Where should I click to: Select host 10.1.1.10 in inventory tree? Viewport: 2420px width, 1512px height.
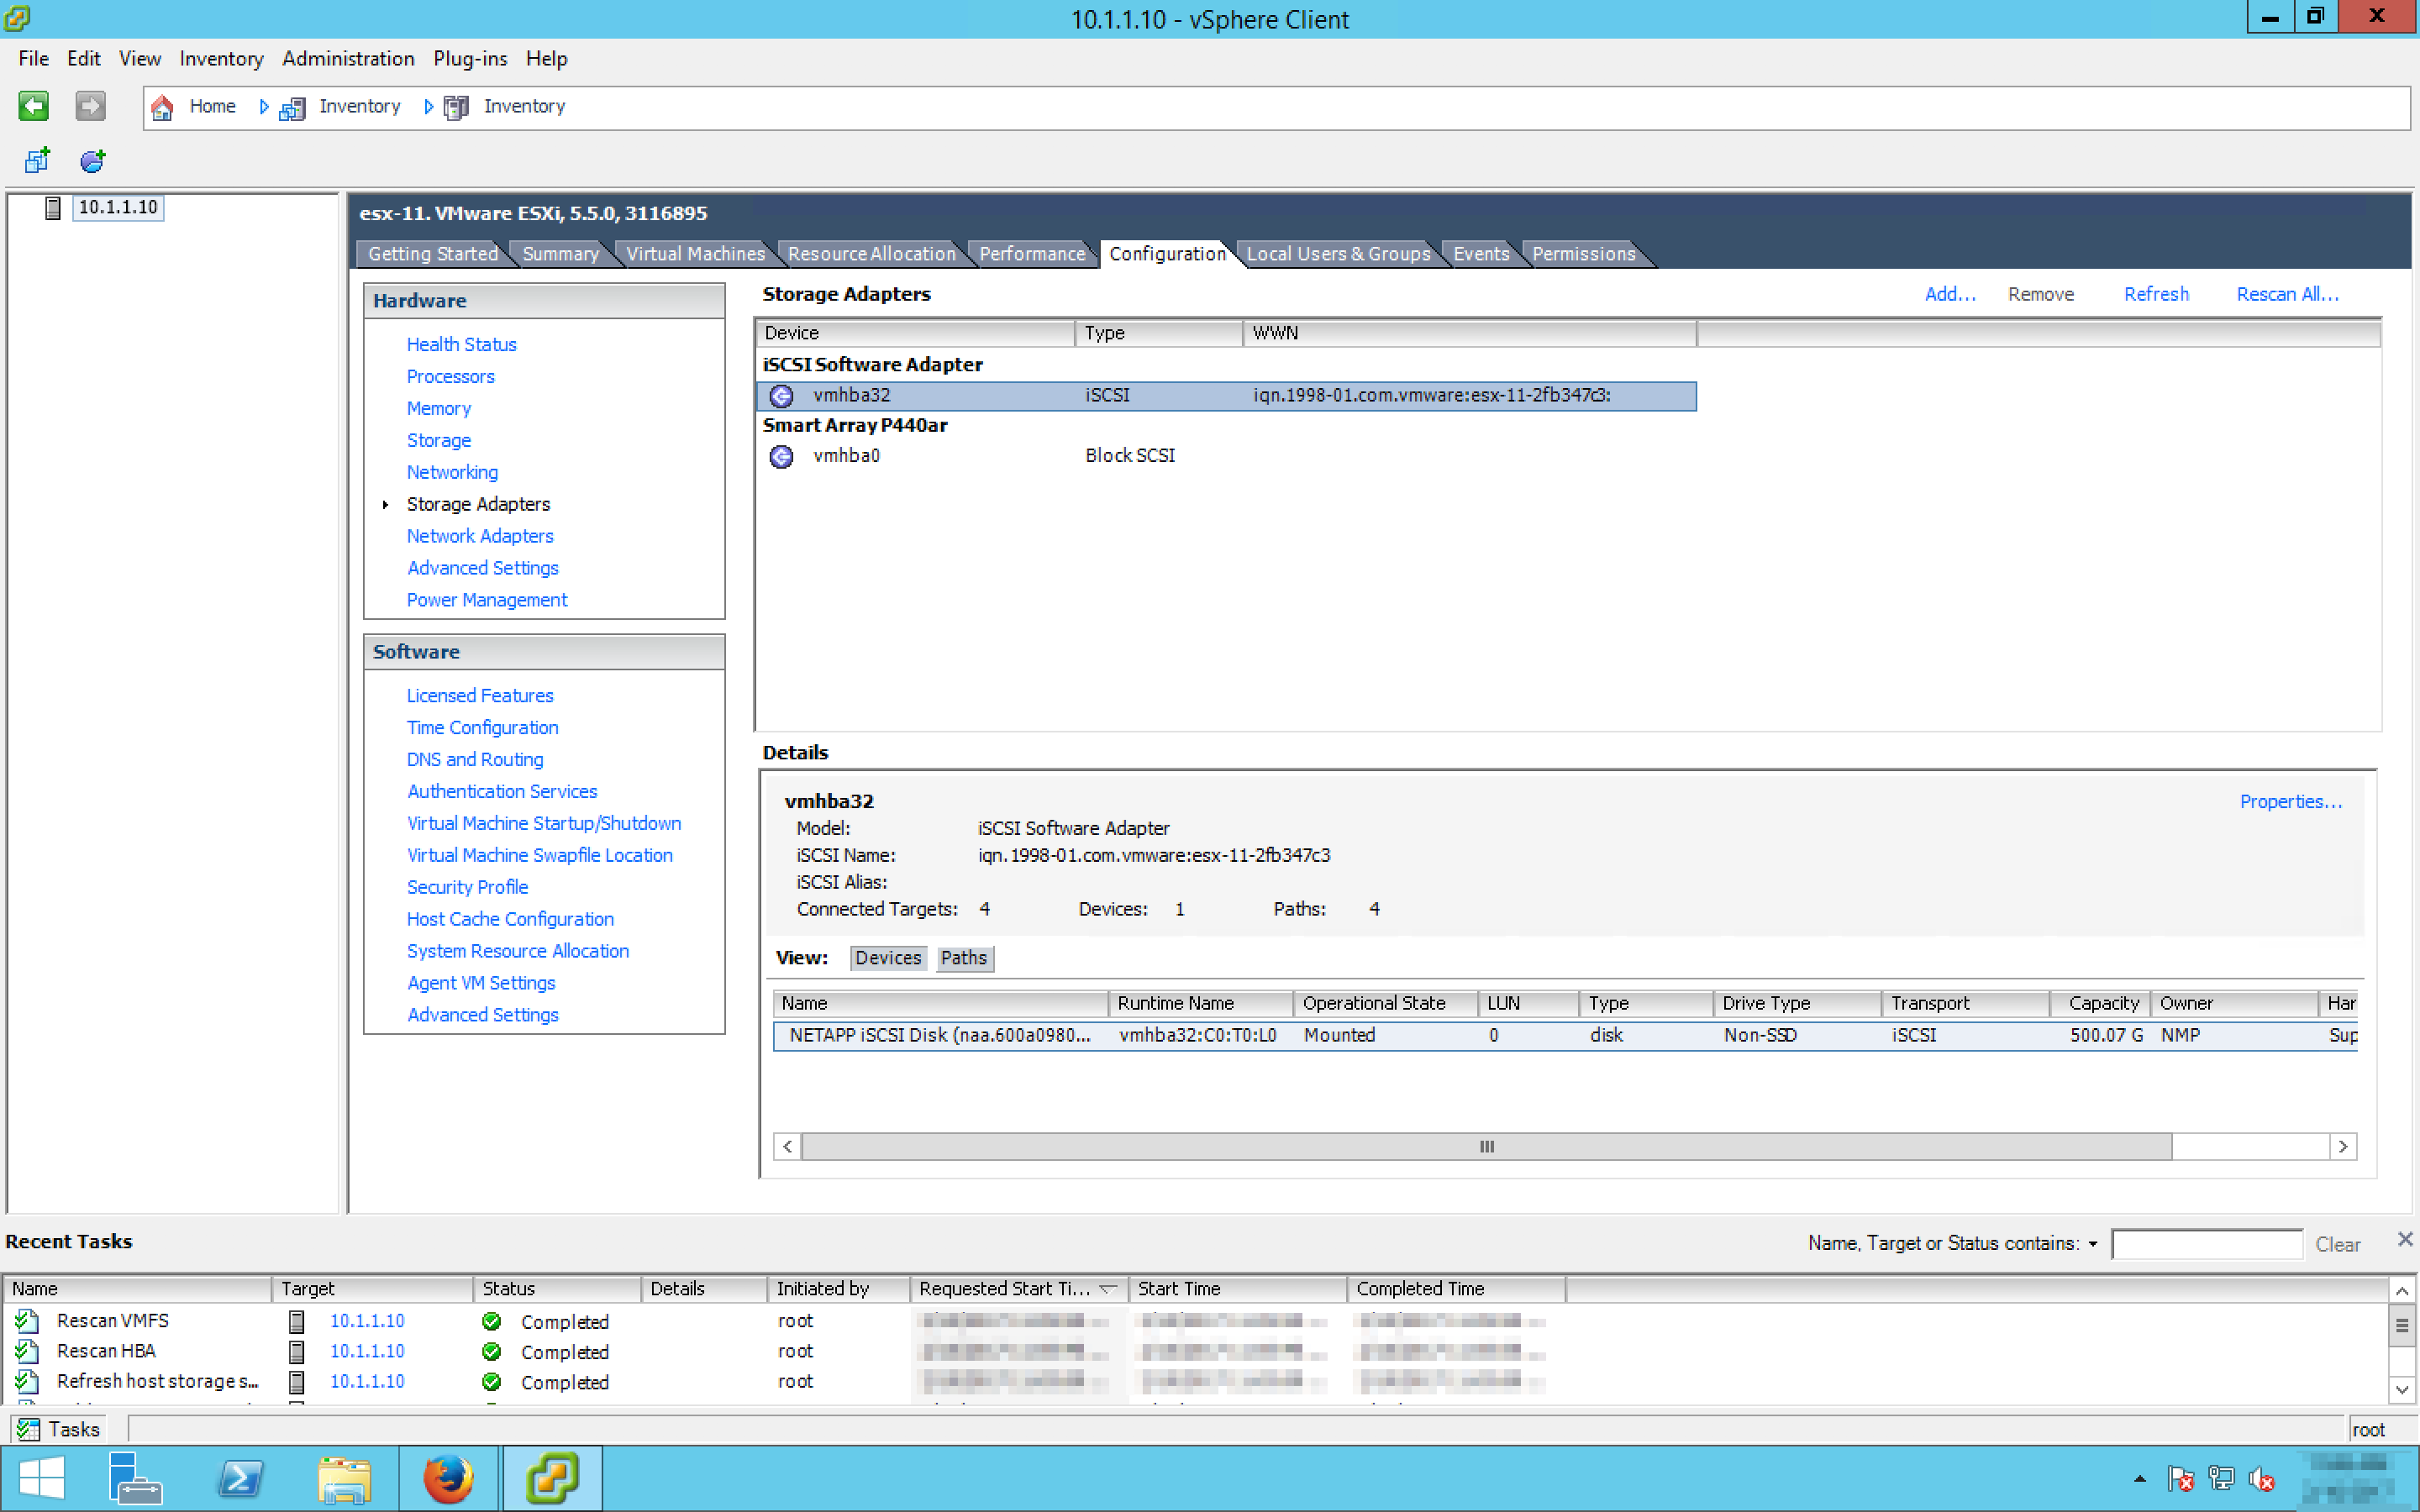click(x=117, y=207)
